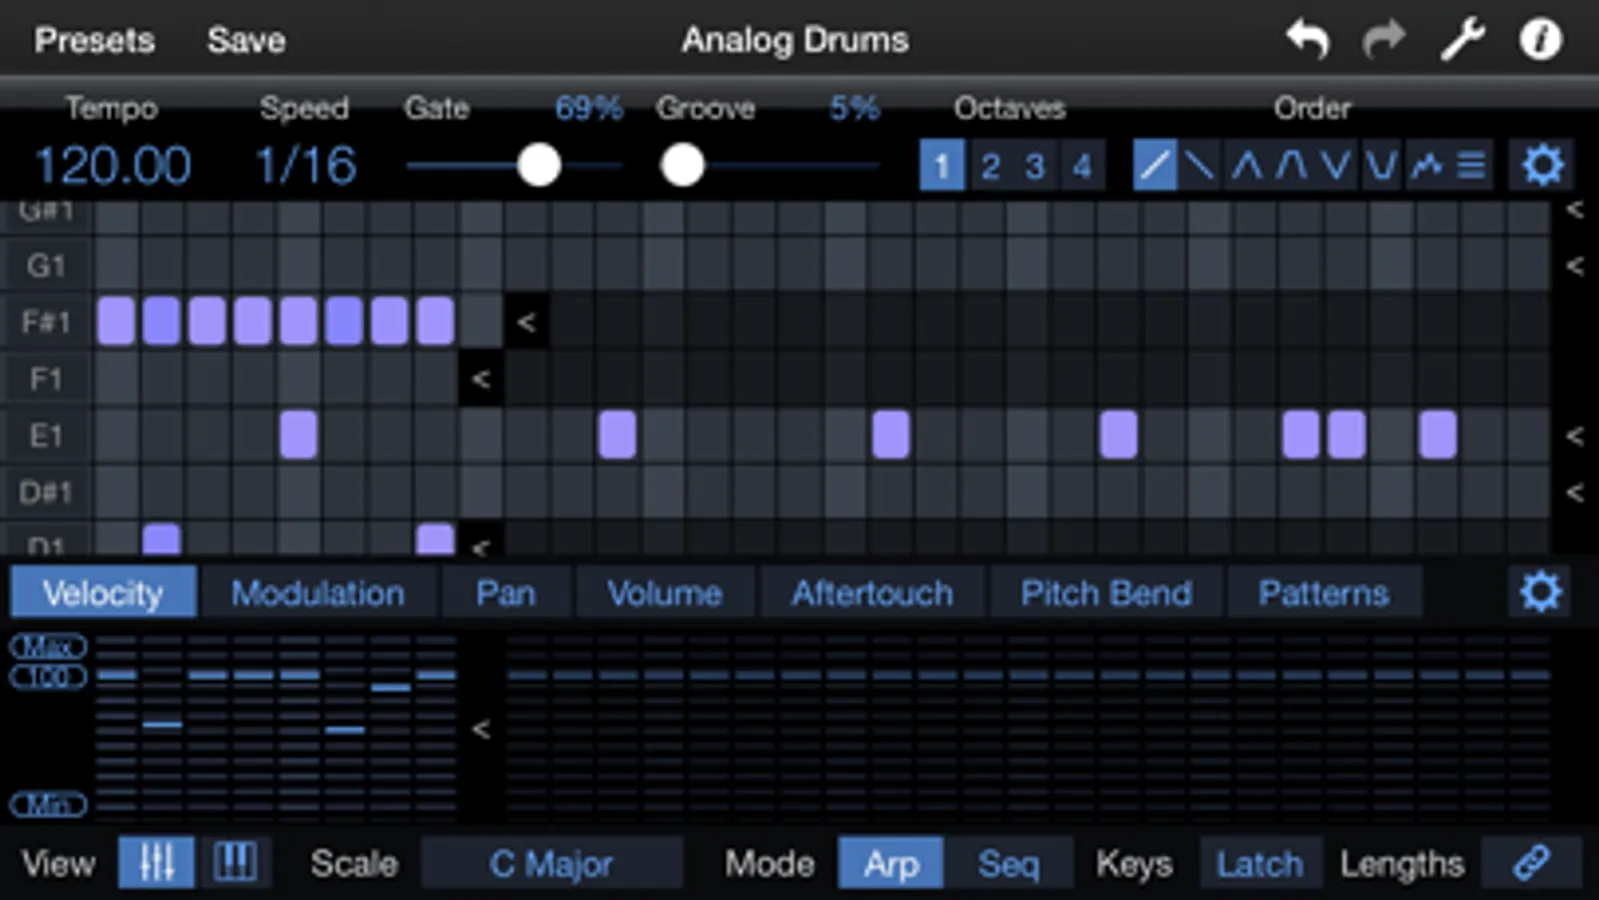Image resolution: width=1599 pixels, height=900 pixels.
Task: Select the chord order icon with stacked lines
Action: coord(1471,165)
